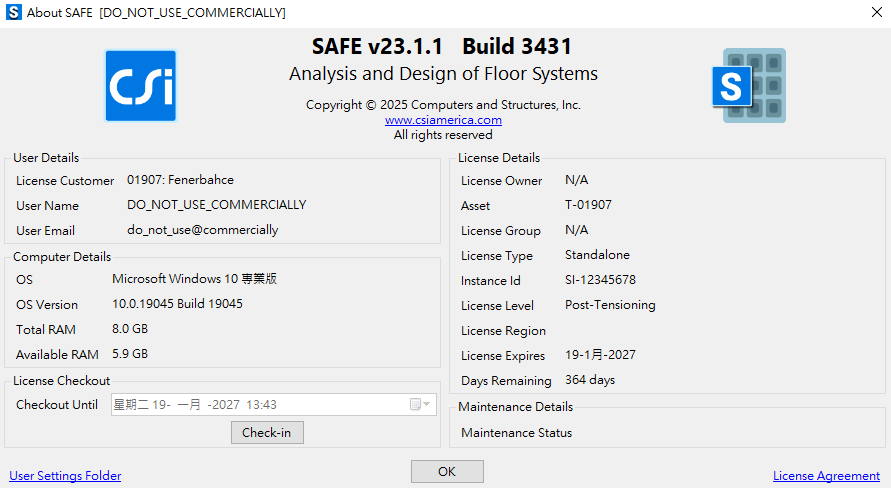
Task: Click User Name value DO_NOT_USE_COMMERCIALLY
Action: [216, 205]
